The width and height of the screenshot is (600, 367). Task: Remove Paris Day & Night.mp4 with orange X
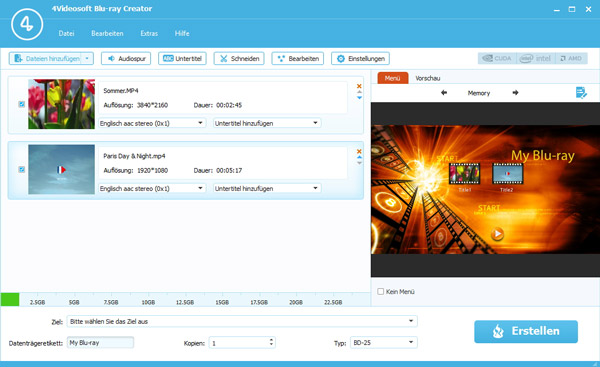(359, 152)
